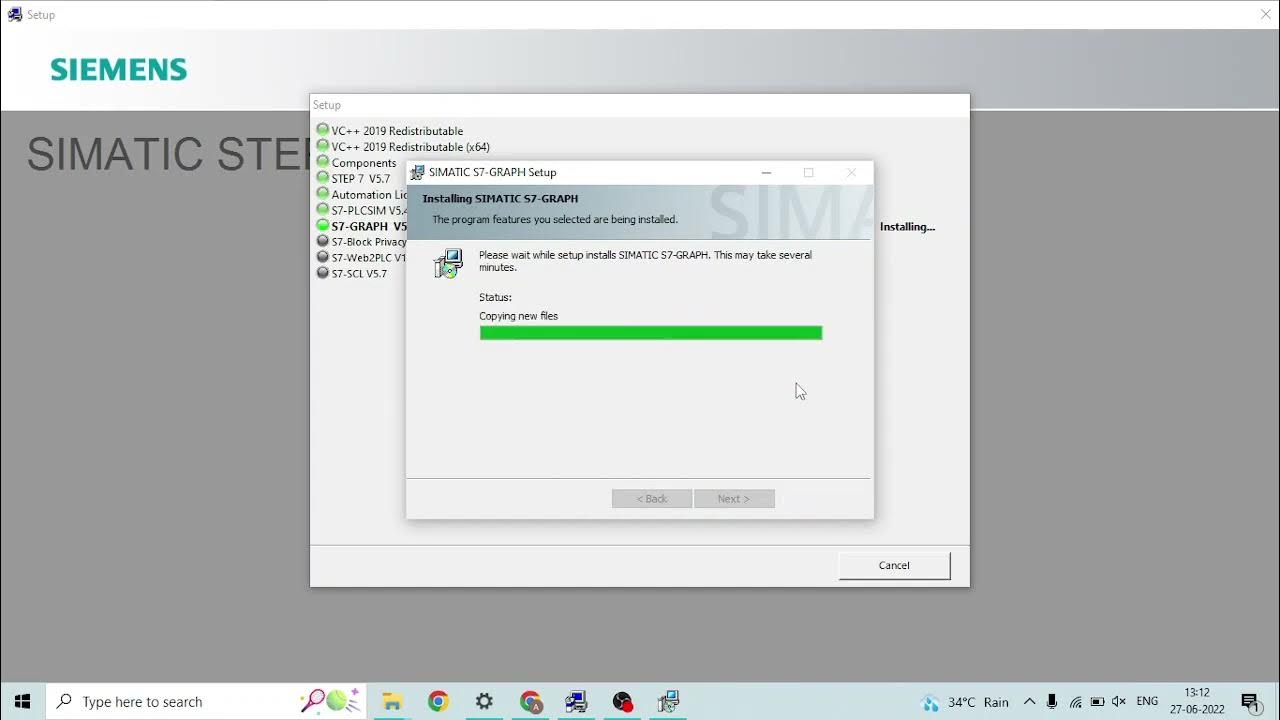
Task: Click the disabled Next button
Action: coord(734,498)
